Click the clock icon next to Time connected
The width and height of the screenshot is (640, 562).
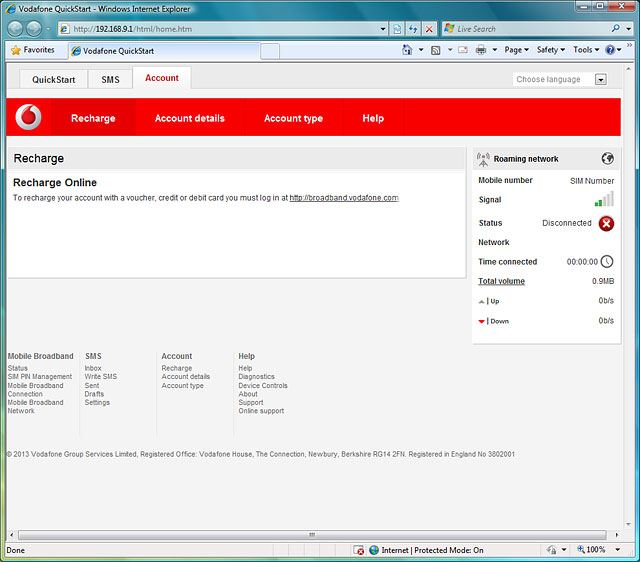pos(606,262)
